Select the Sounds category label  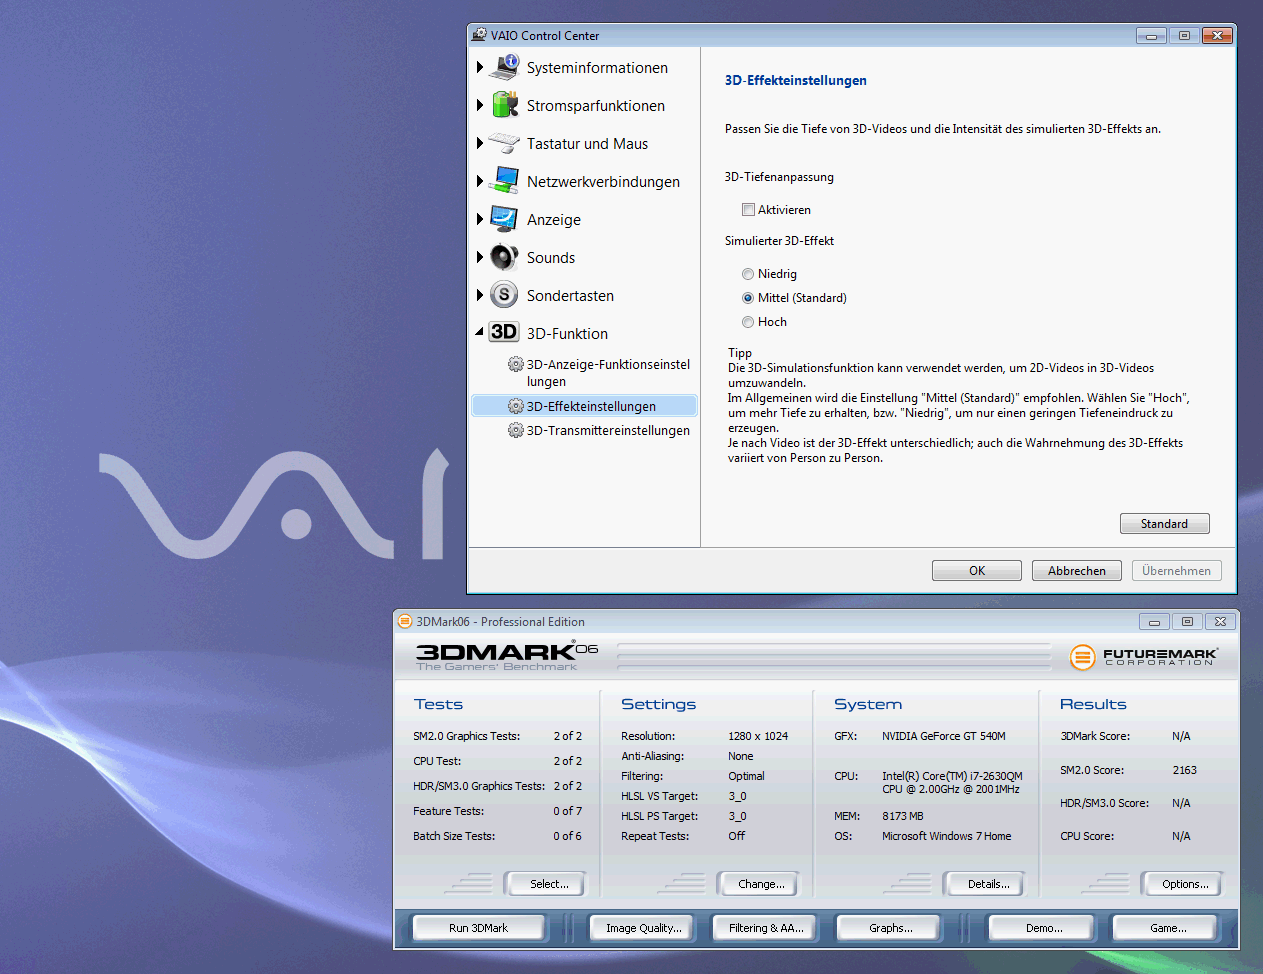[551, 258]
